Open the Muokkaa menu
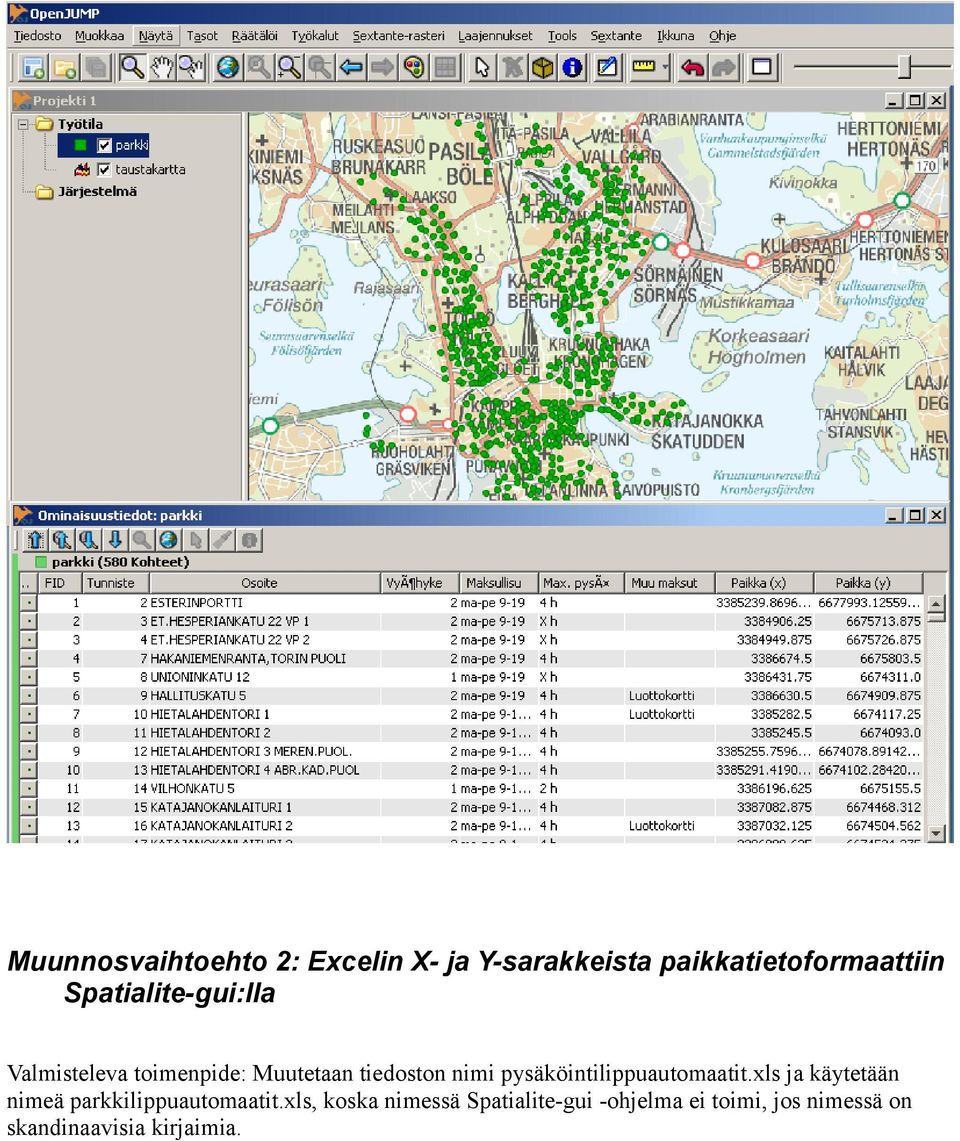960x1141 pixels. click(99, 36)
